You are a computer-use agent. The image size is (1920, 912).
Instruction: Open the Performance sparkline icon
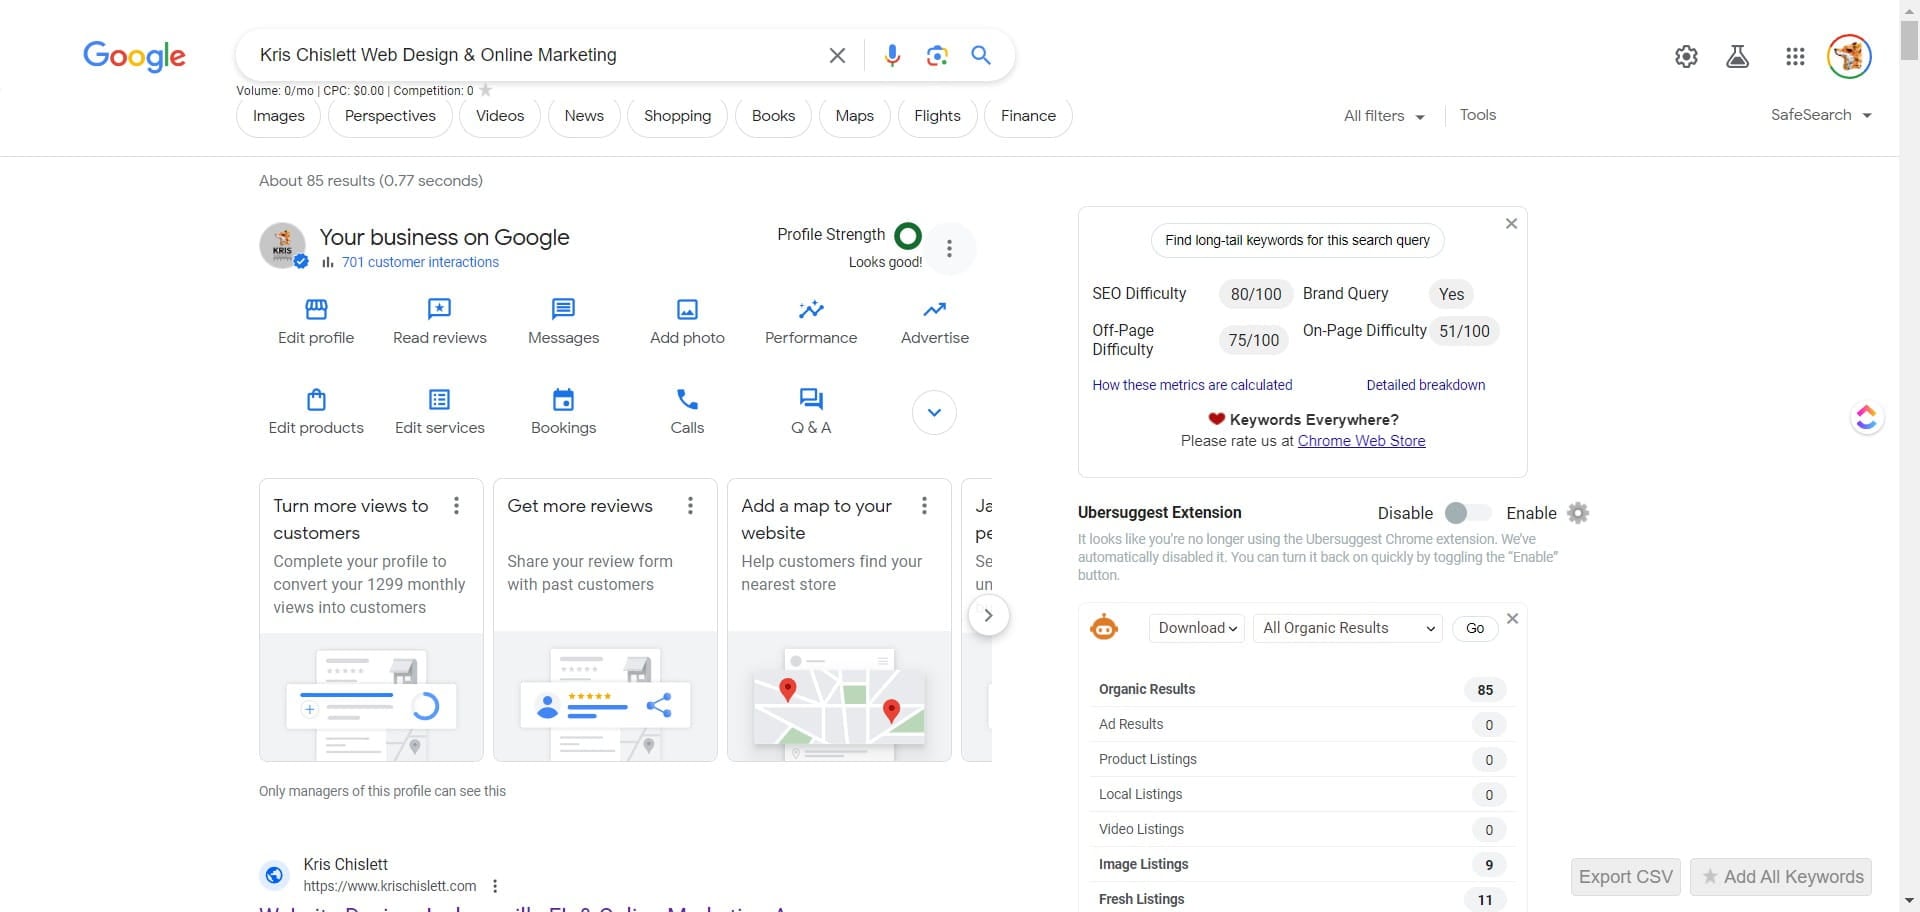click(x=811, y=309)
